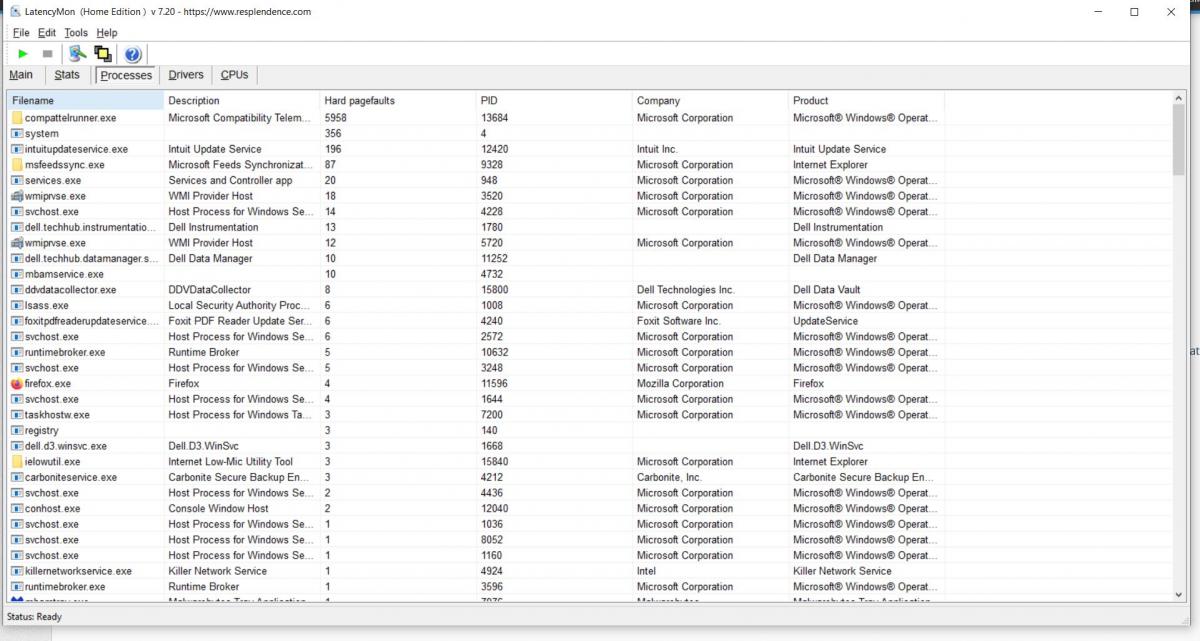Open the File menu
The width and height of the screenshot is (1200, 641).
[21, 33]
